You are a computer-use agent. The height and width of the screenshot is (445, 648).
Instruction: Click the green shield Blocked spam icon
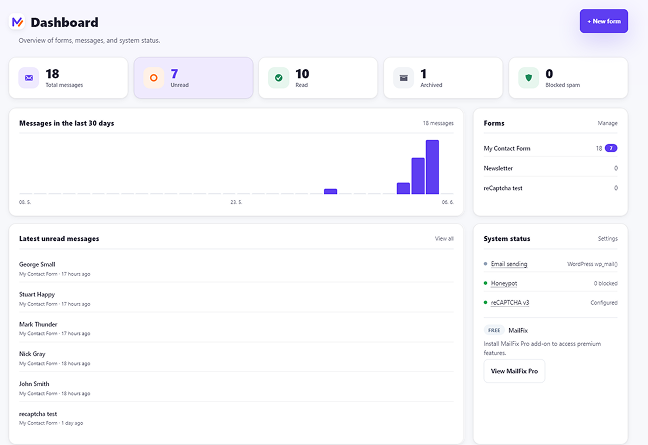point(529,78)
